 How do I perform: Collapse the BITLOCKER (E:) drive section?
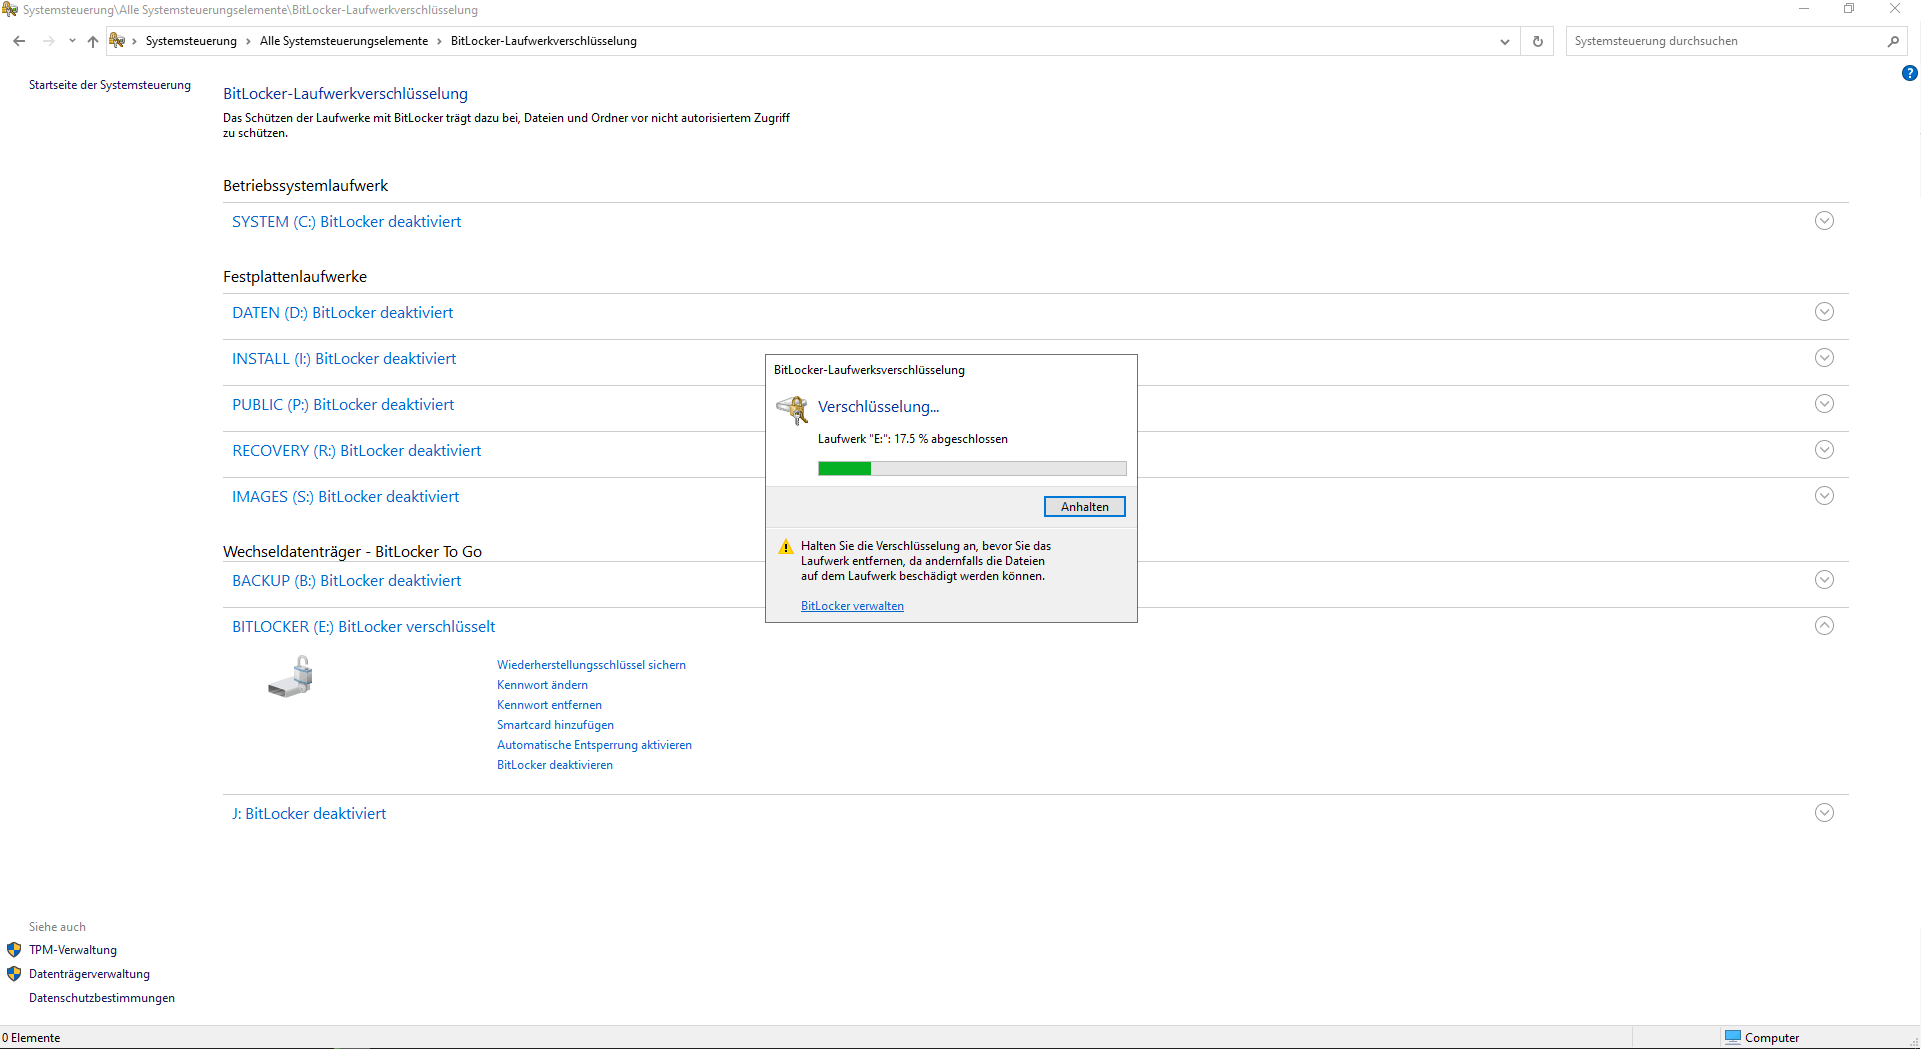(x=1824, y=626)
